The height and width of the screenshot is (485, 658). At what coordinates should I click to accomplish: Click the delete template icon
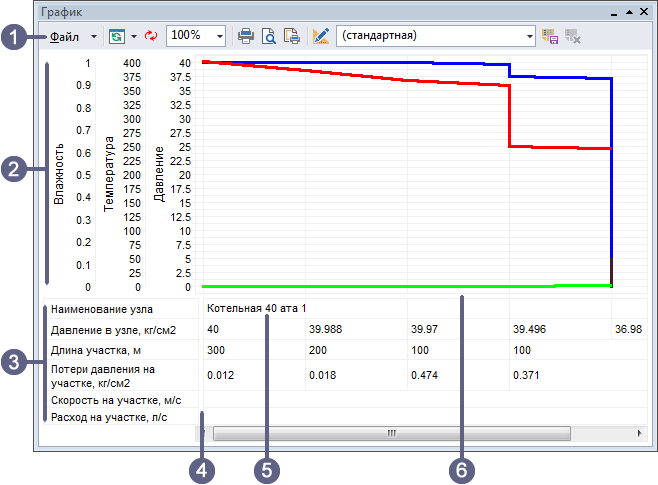click(x=573, y=36)
